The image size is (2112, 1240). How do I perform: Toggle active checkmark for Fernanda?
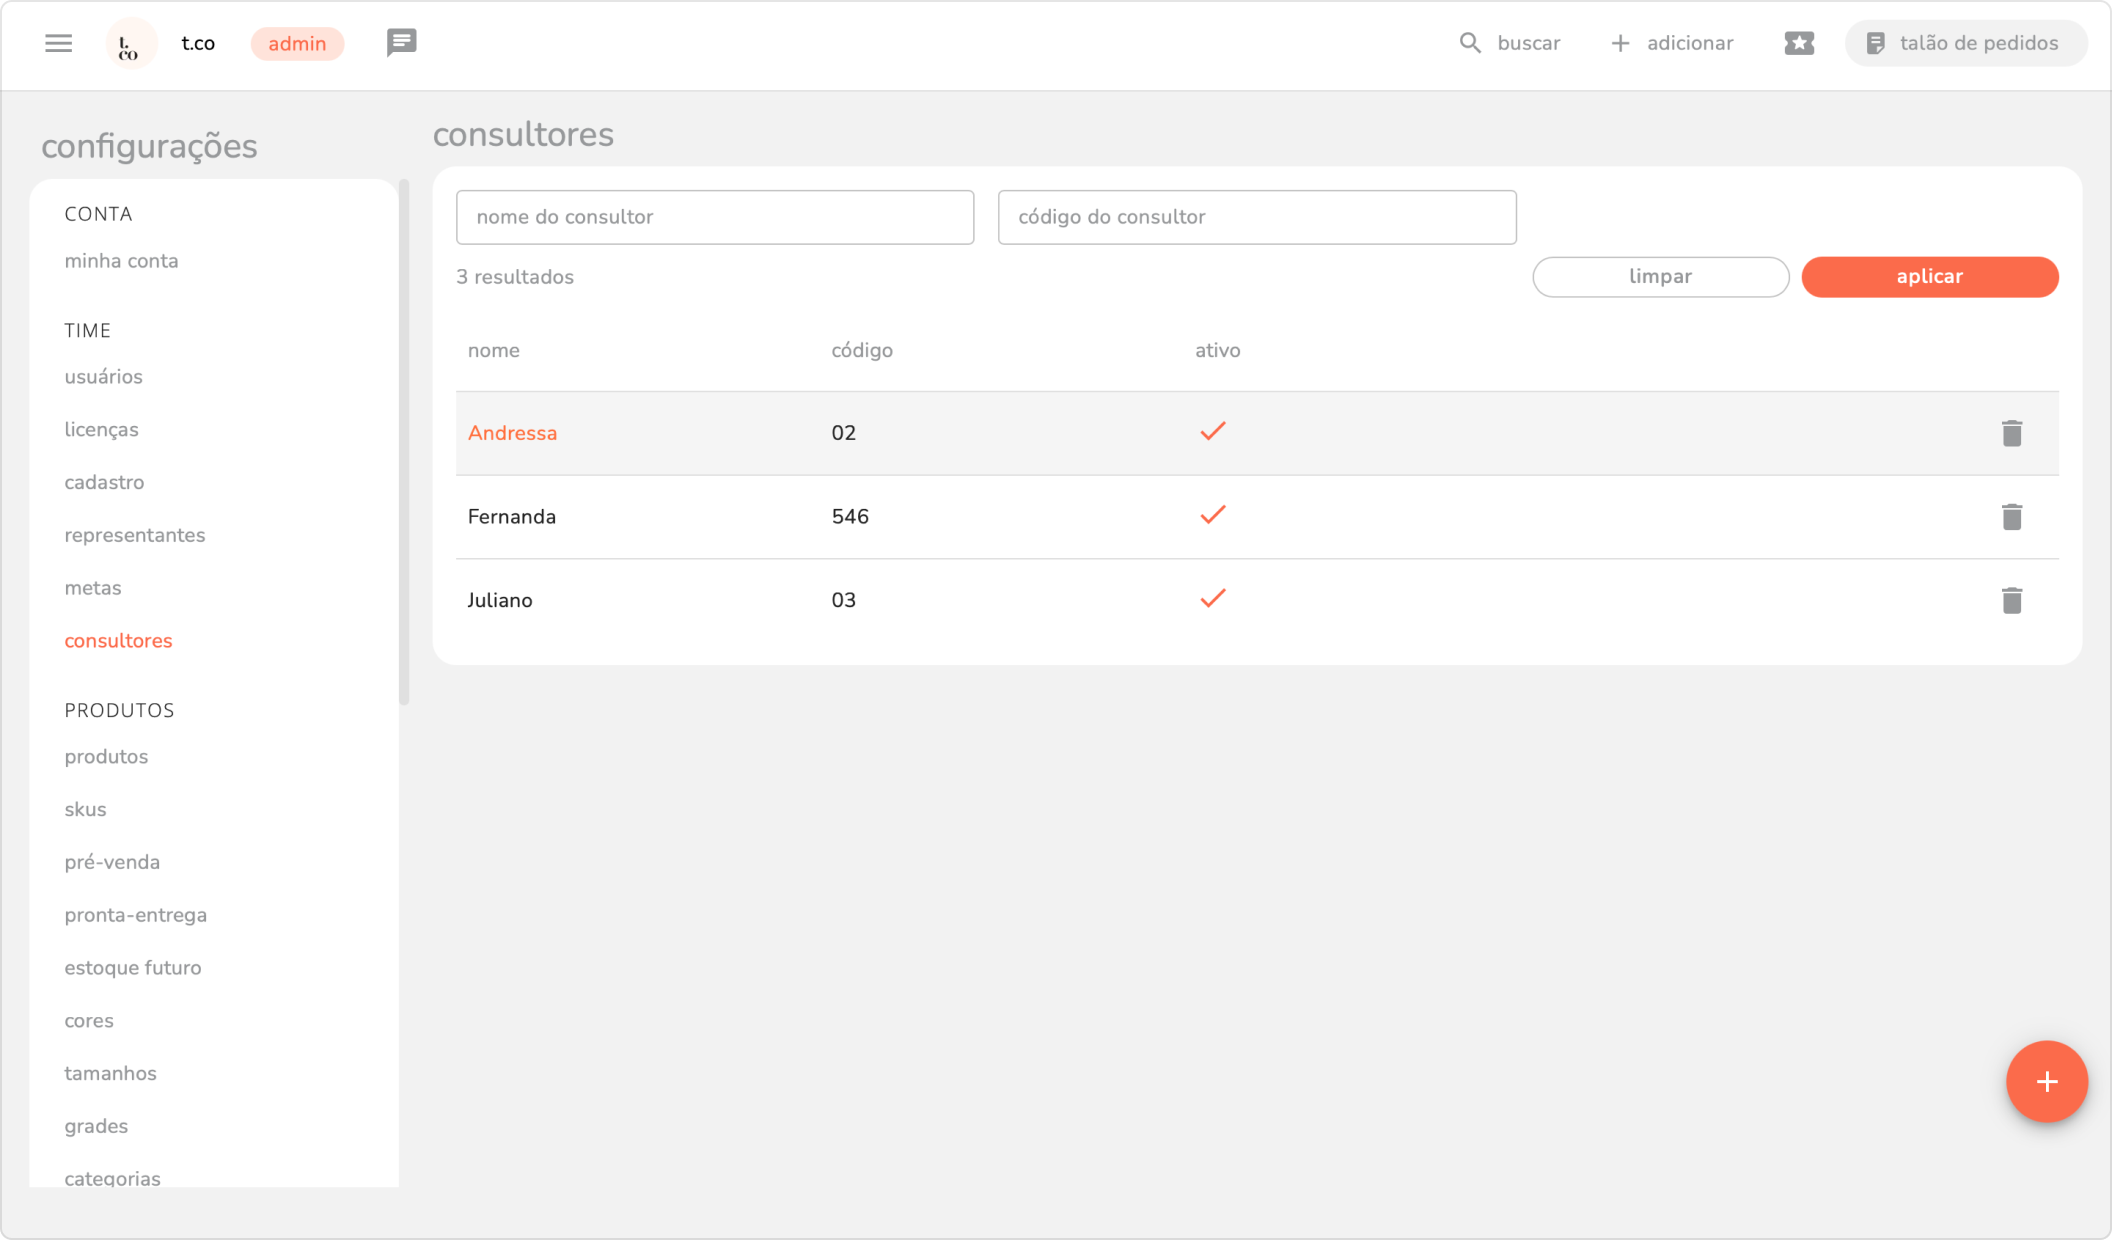point(1212,516)
